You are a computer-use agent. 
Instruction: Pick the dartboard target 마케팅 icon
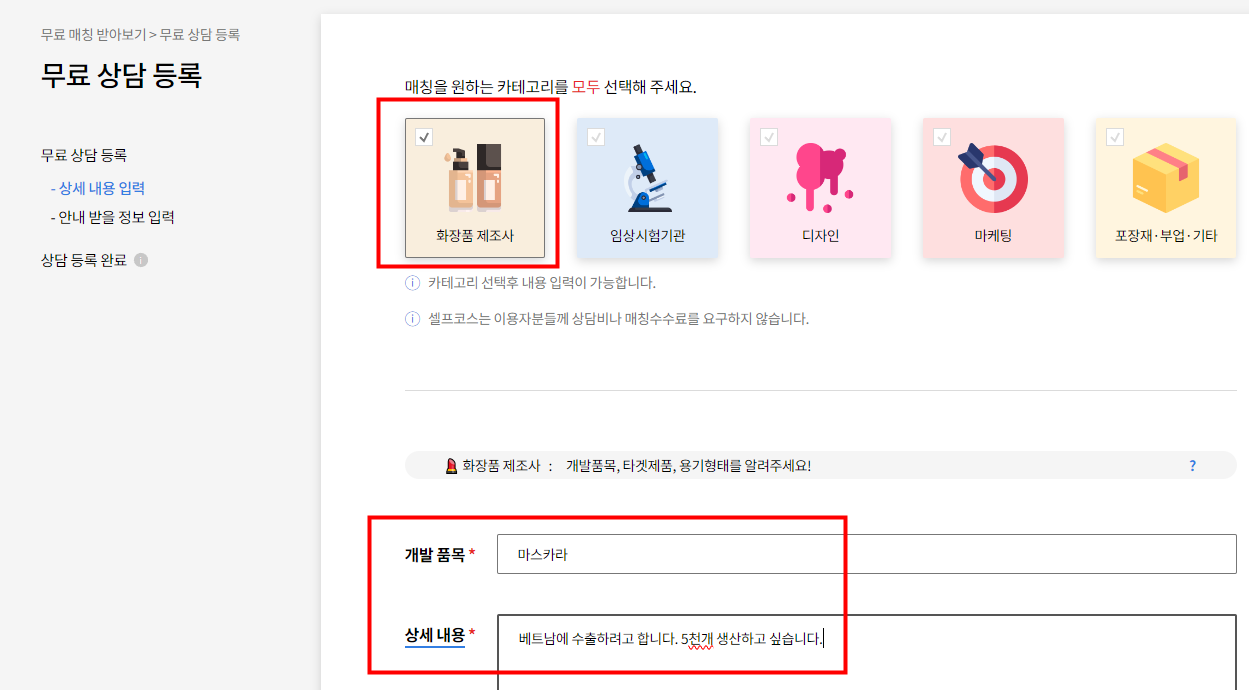(992, 178)
